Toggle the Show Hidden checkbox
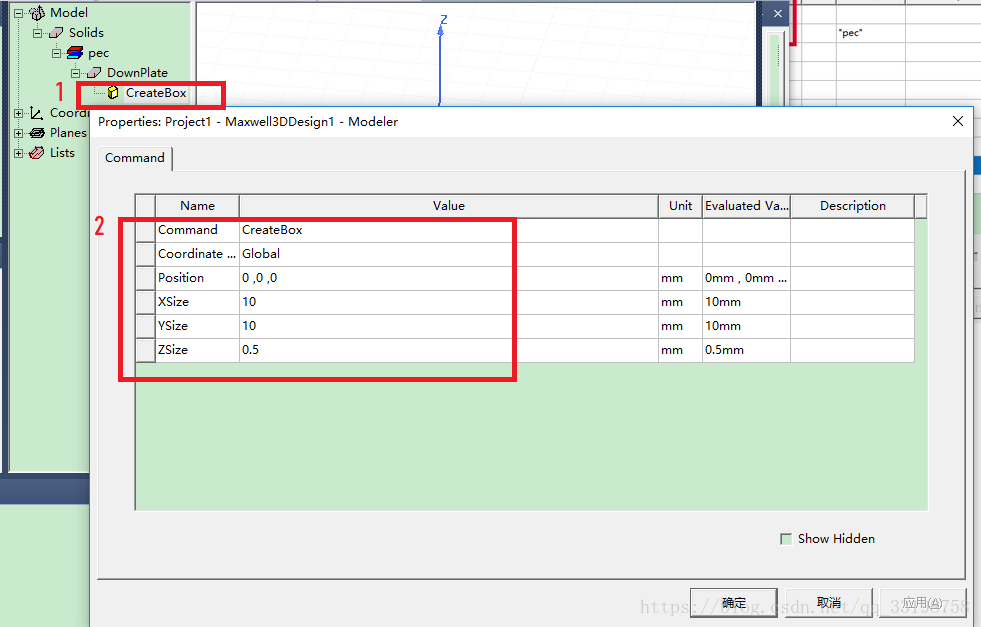The height and width of the screenshot is (627, 981). pyautogui.click(x=786, y=539)
